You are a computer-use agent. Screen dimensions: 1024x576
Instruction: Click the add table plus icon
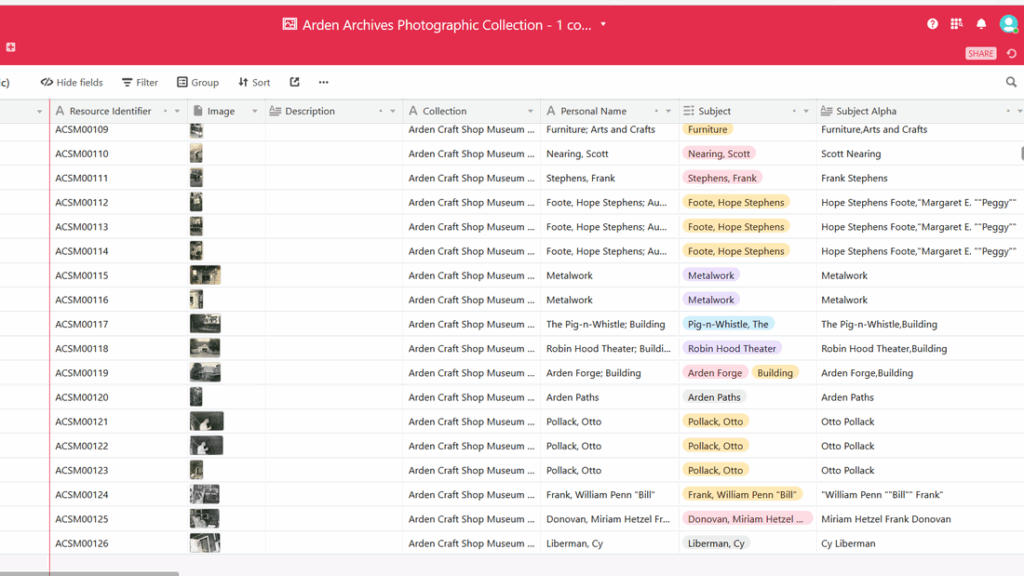pos(11,47)
